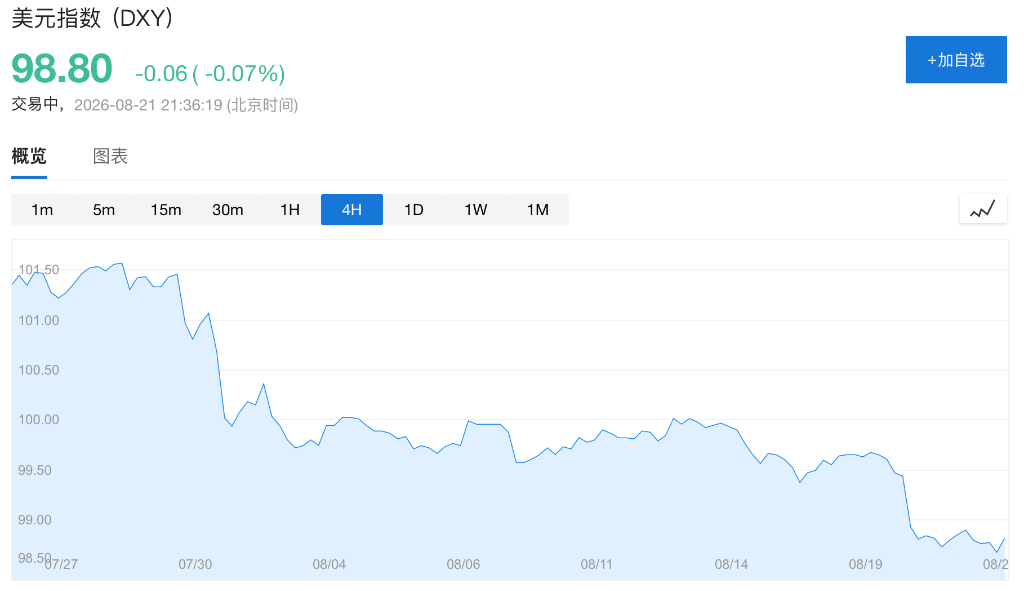This screenshot has height=591, width=1024.
Task: Click the chart type line icon
Action: coord(982,210)
